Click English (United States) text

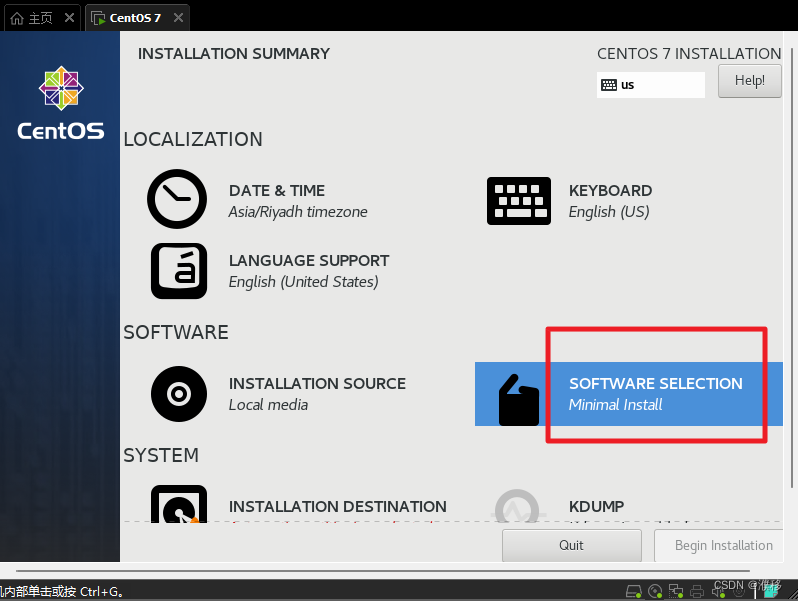pos(303,282)
